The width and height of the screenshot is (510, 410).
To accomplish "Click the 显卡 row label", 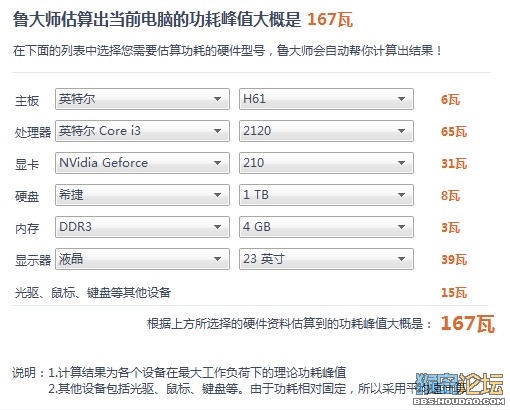I will pyautogui.click(x=27, y=164).
